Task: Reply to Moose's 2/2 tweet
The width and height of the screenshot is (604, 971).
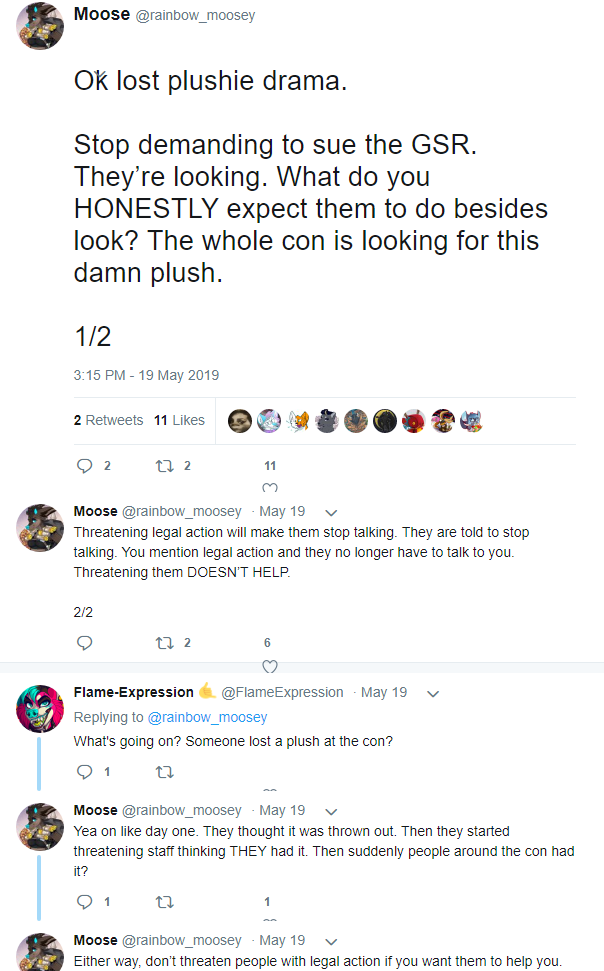Action: pyautogui.click(x=85, y=642)
